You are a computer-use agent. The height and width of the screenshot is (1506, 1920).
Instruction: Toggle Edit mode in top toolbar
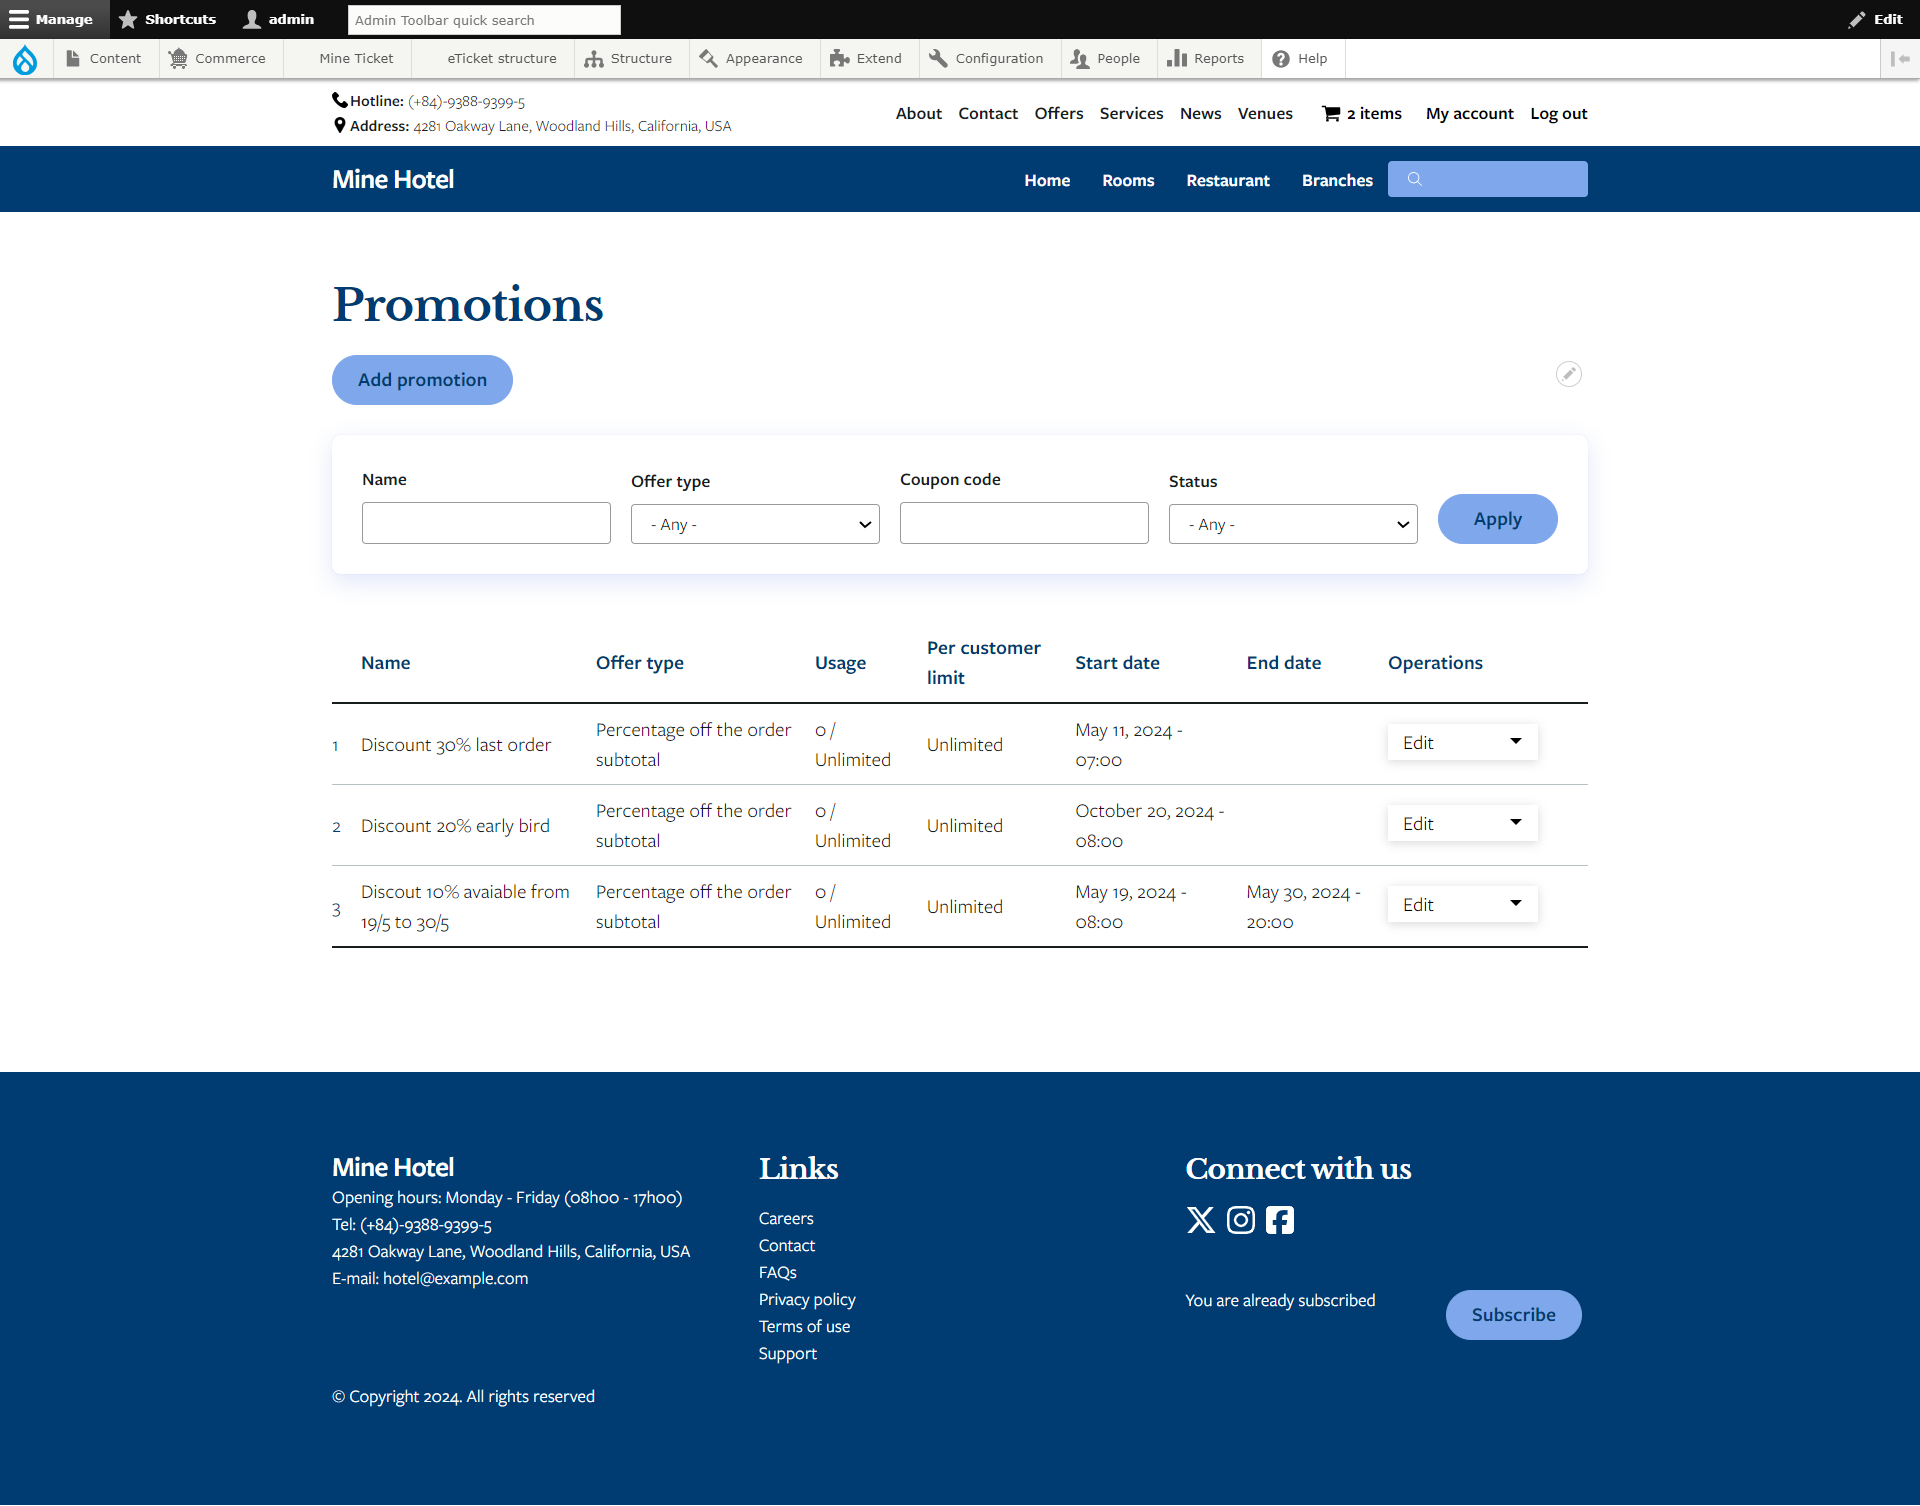pyautogui.click(x=1875, y=19)
